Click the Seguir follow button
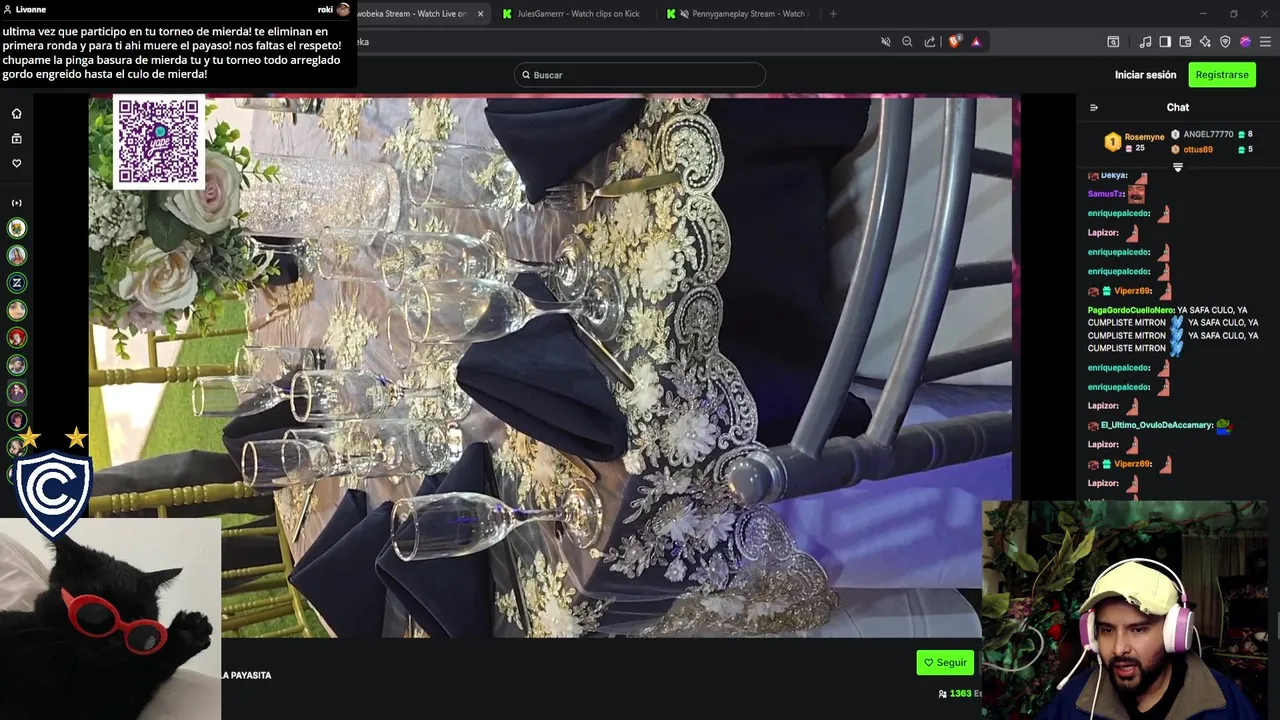 (x=945, y=662)
